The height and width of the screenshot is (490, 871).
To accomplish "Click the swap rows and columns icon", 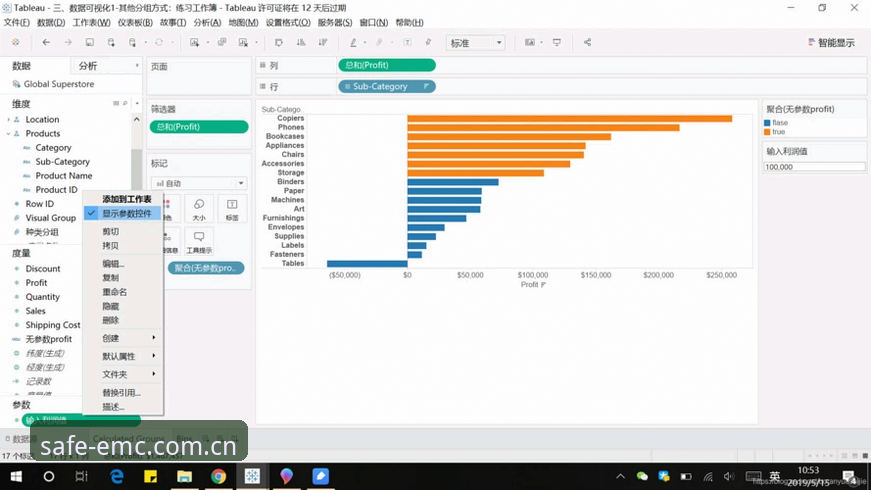I will [279, 42].
